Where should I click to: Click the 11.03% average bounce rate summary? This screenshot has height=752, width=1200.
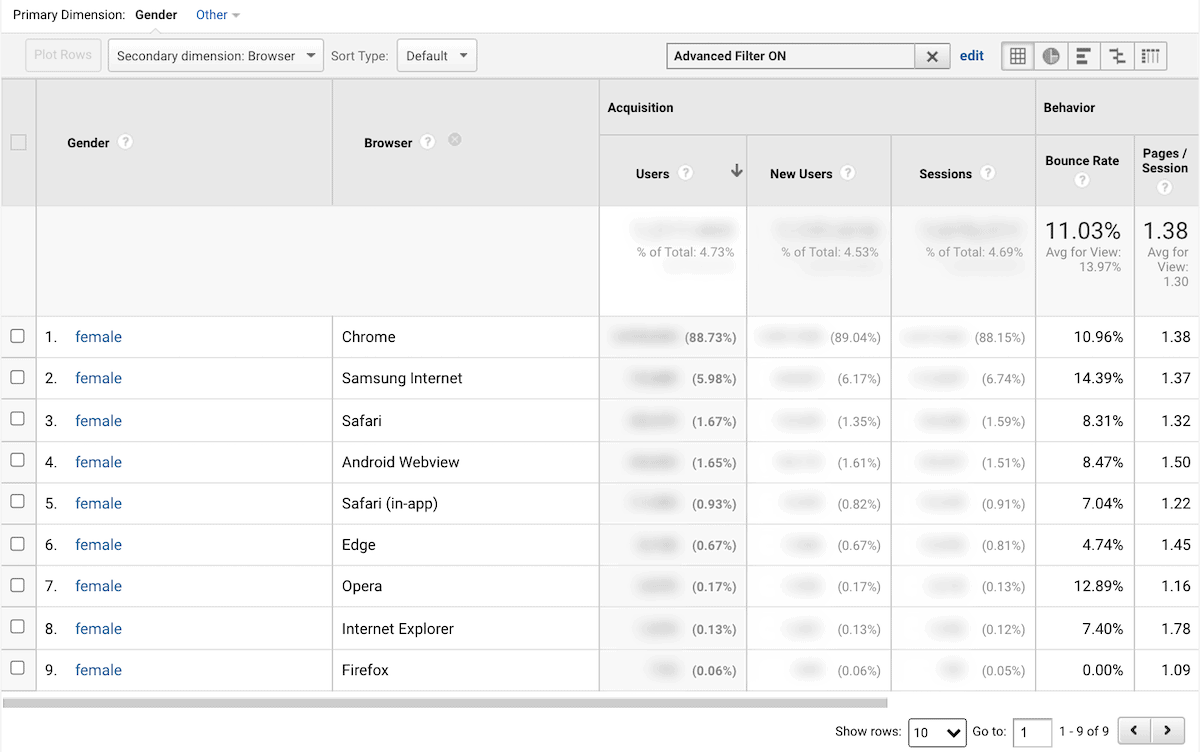tap(1083, 231)
